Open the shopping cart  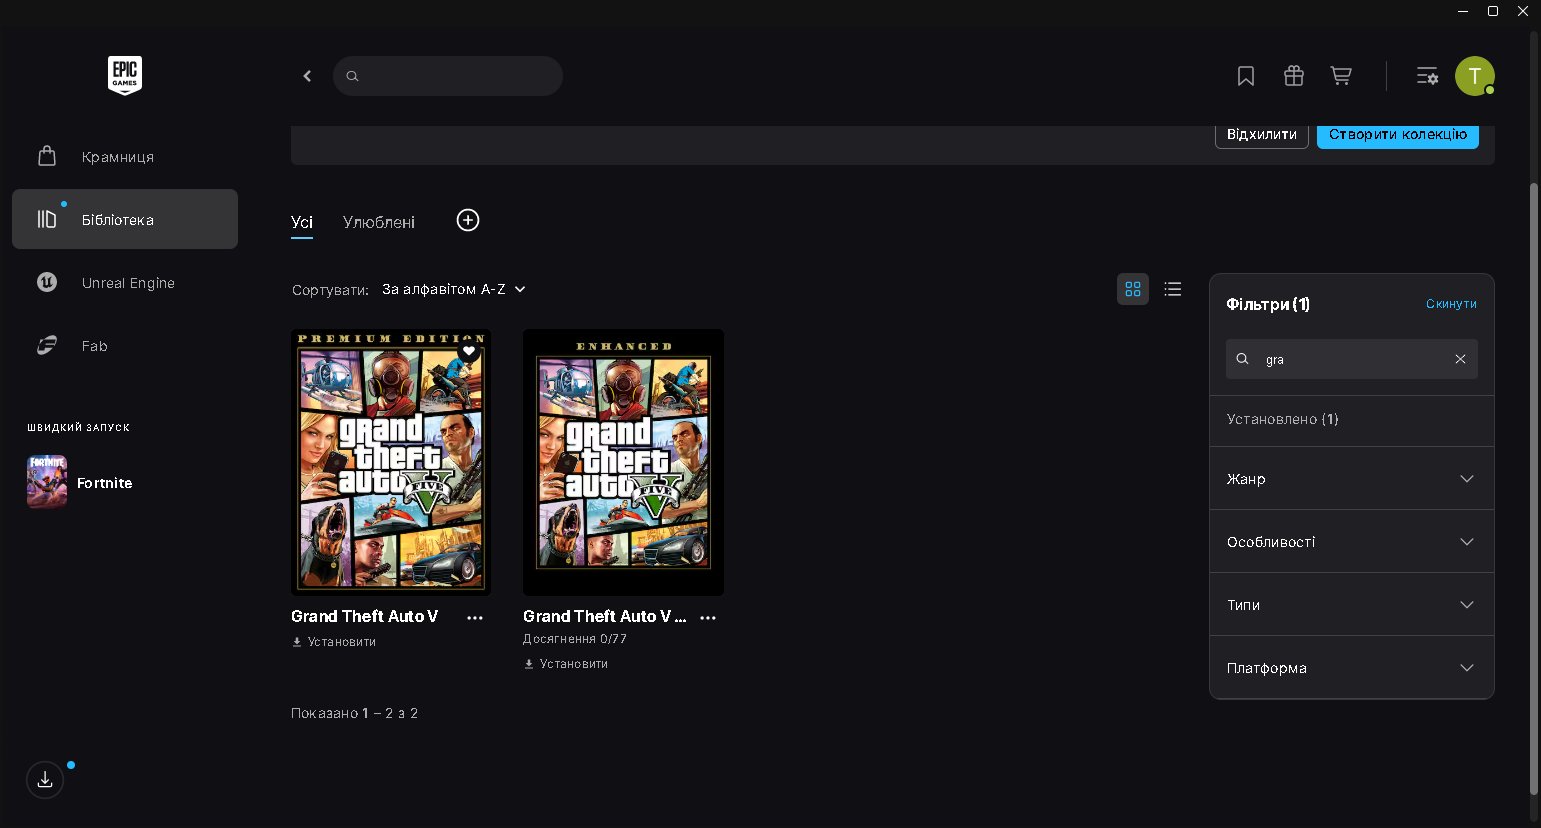tap(1341, 76)
